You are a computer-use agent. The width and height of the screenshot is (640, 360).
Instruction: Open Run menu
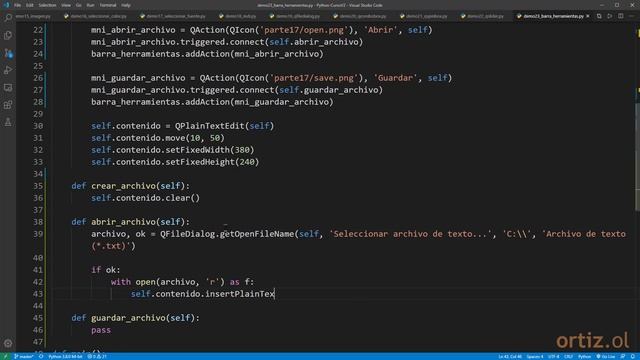coord(90,5)
